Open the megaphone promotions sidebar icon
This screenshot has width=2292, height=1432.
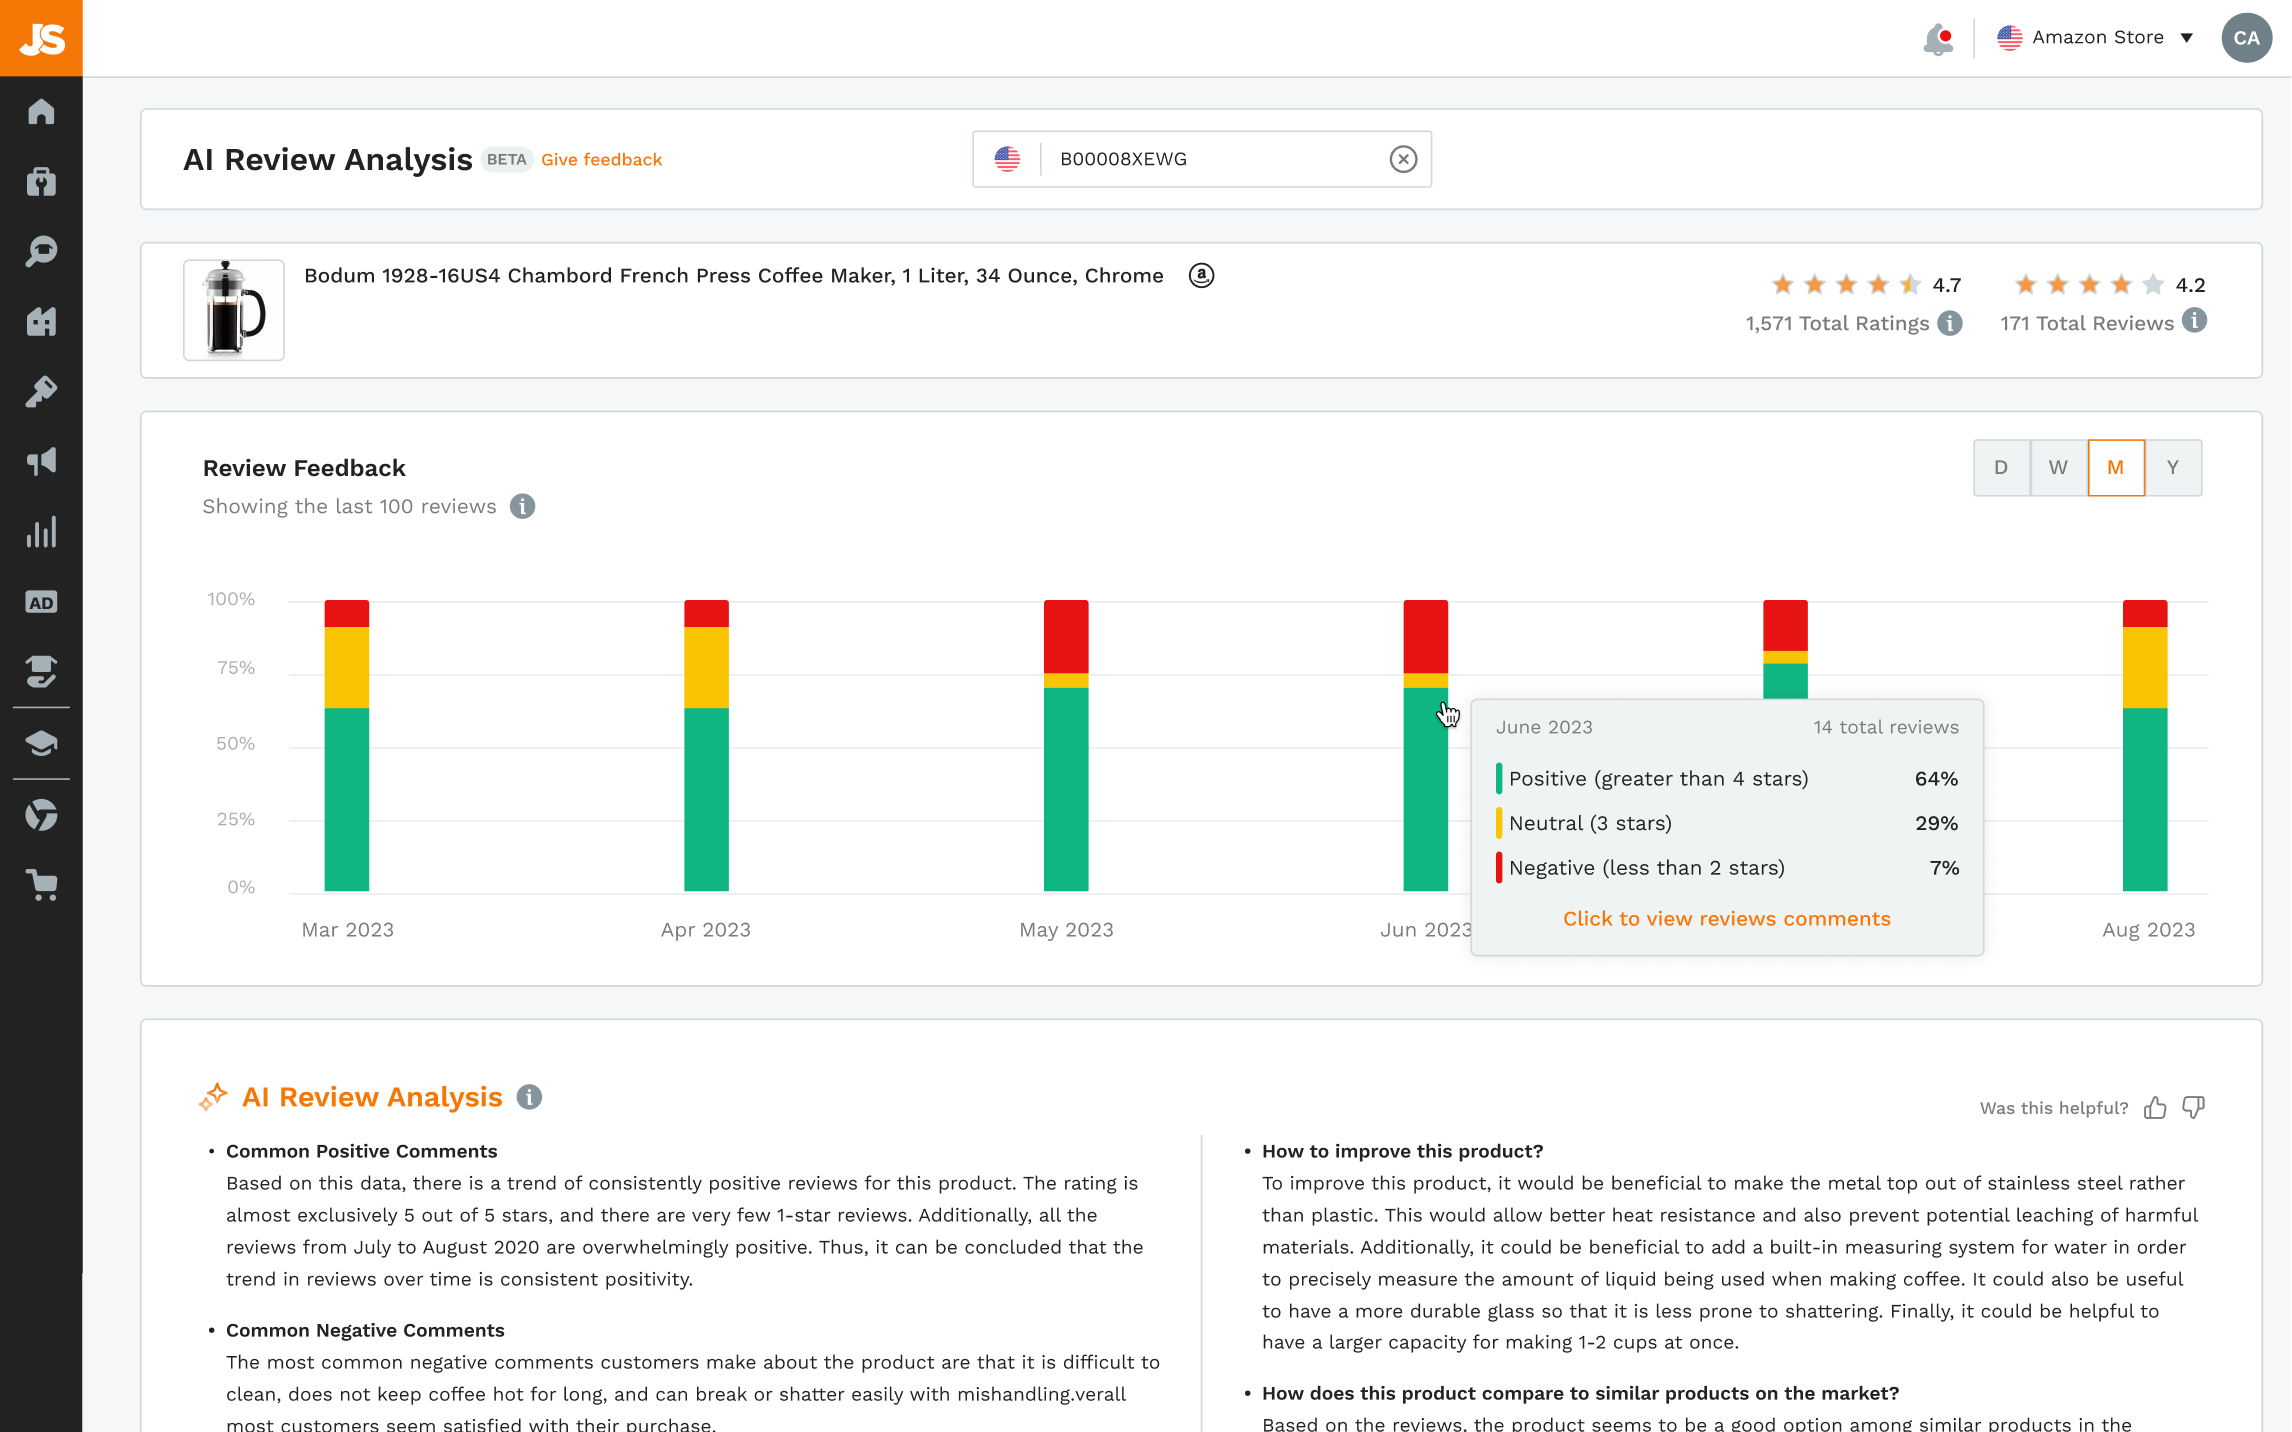(41, 461)
